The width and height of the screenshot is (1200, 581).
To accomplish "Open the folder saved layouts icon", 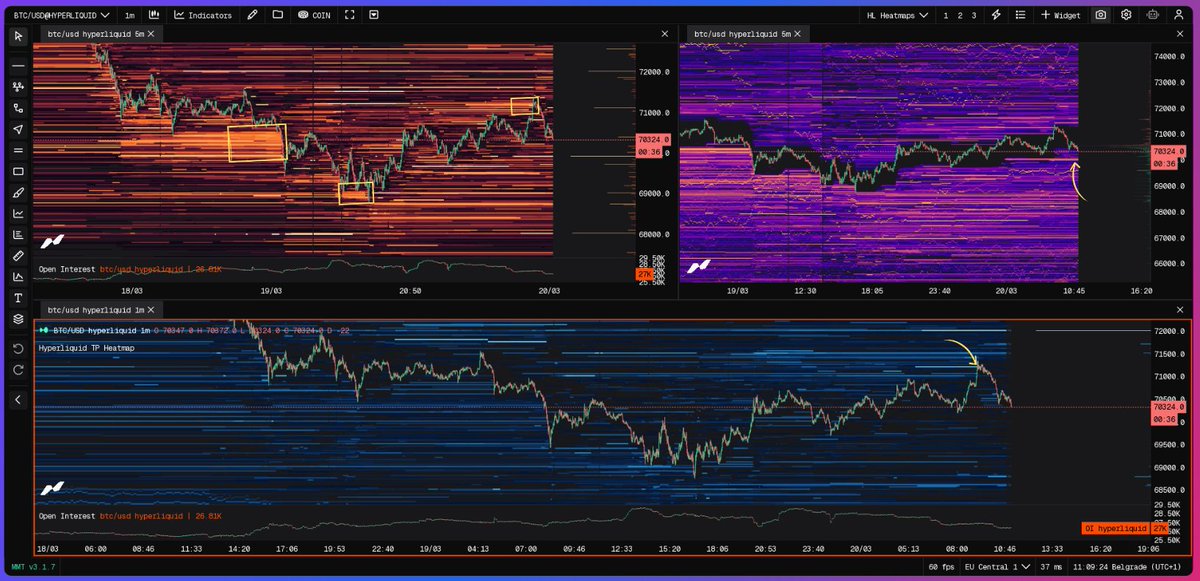I will pos(277,15).
